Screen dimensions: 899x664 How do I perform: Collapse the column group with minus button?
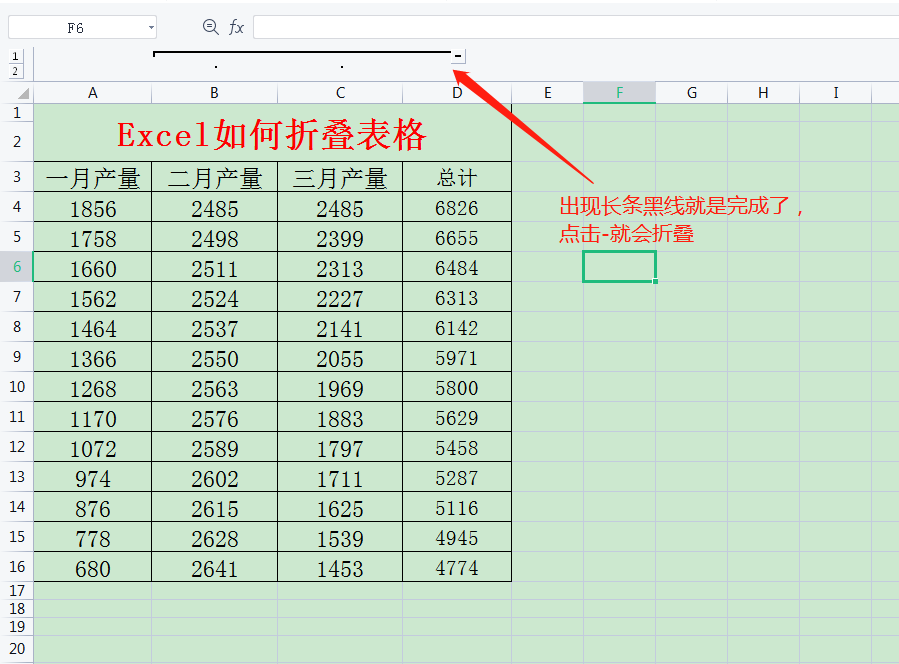(x=458, y=56)
